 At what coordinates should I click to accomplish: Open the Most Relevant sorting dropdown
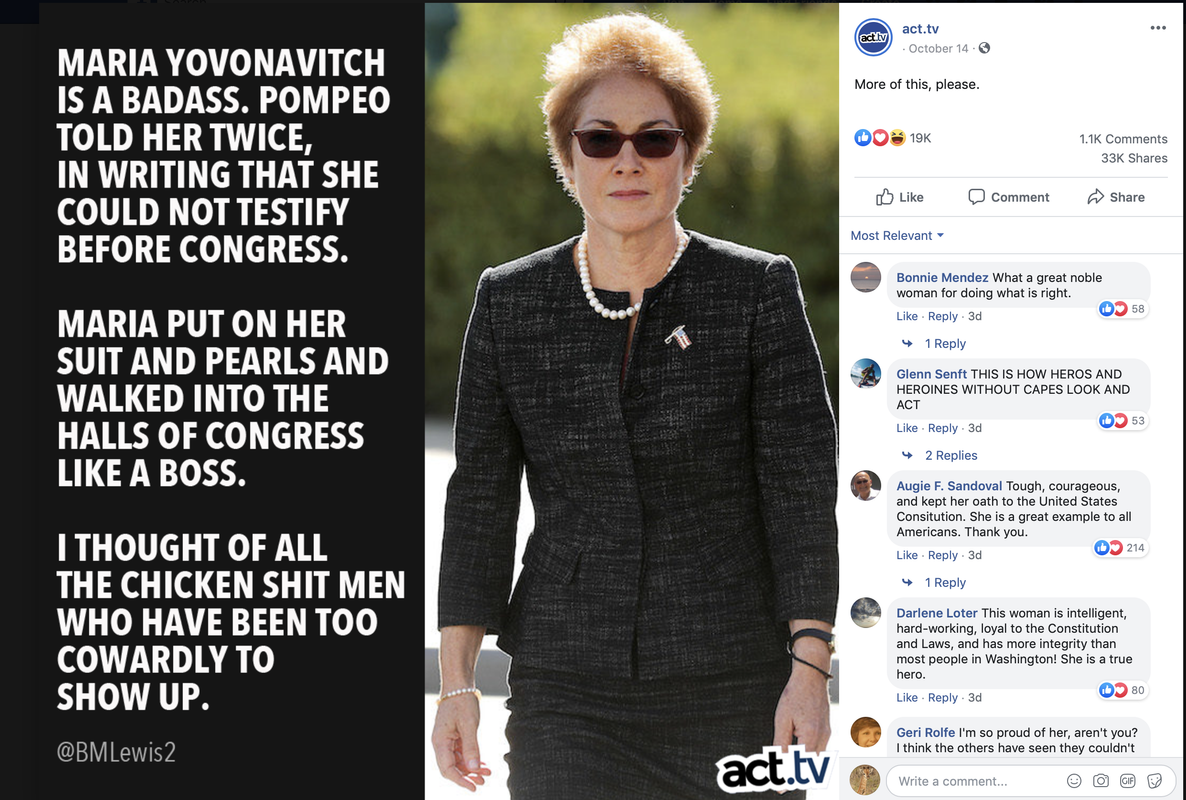(897, 235)
